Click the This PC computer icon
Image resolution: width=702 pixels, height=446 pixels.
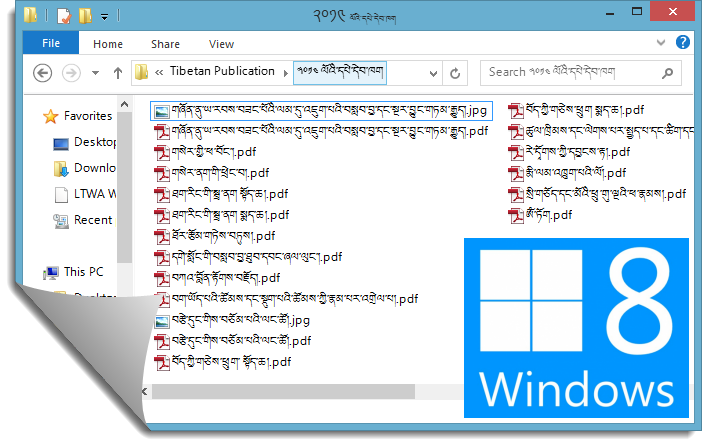pyautogui.click(x=51, y=273)
